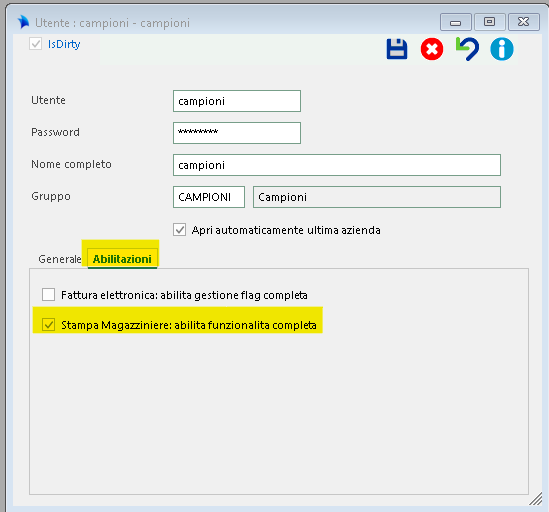Click the window resize grip corner
The image size is (549, 512).
point(535,499)
